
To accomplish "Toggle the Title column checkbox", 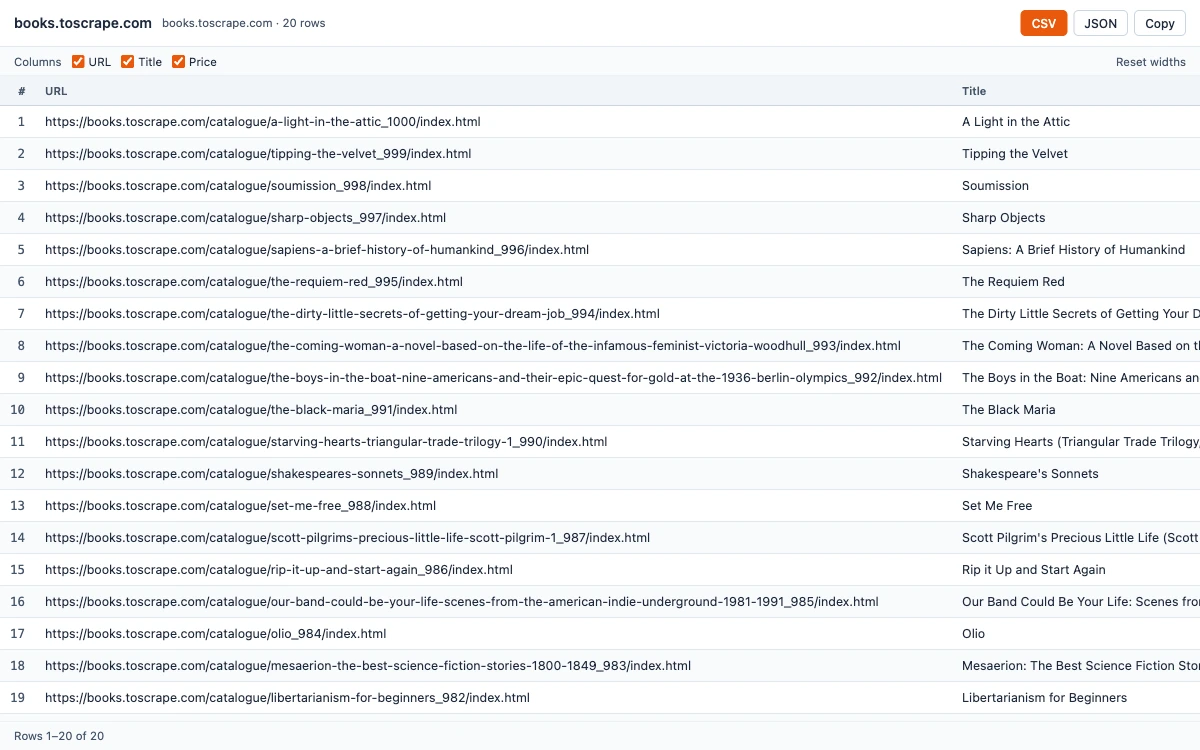I will click(127, 62).
